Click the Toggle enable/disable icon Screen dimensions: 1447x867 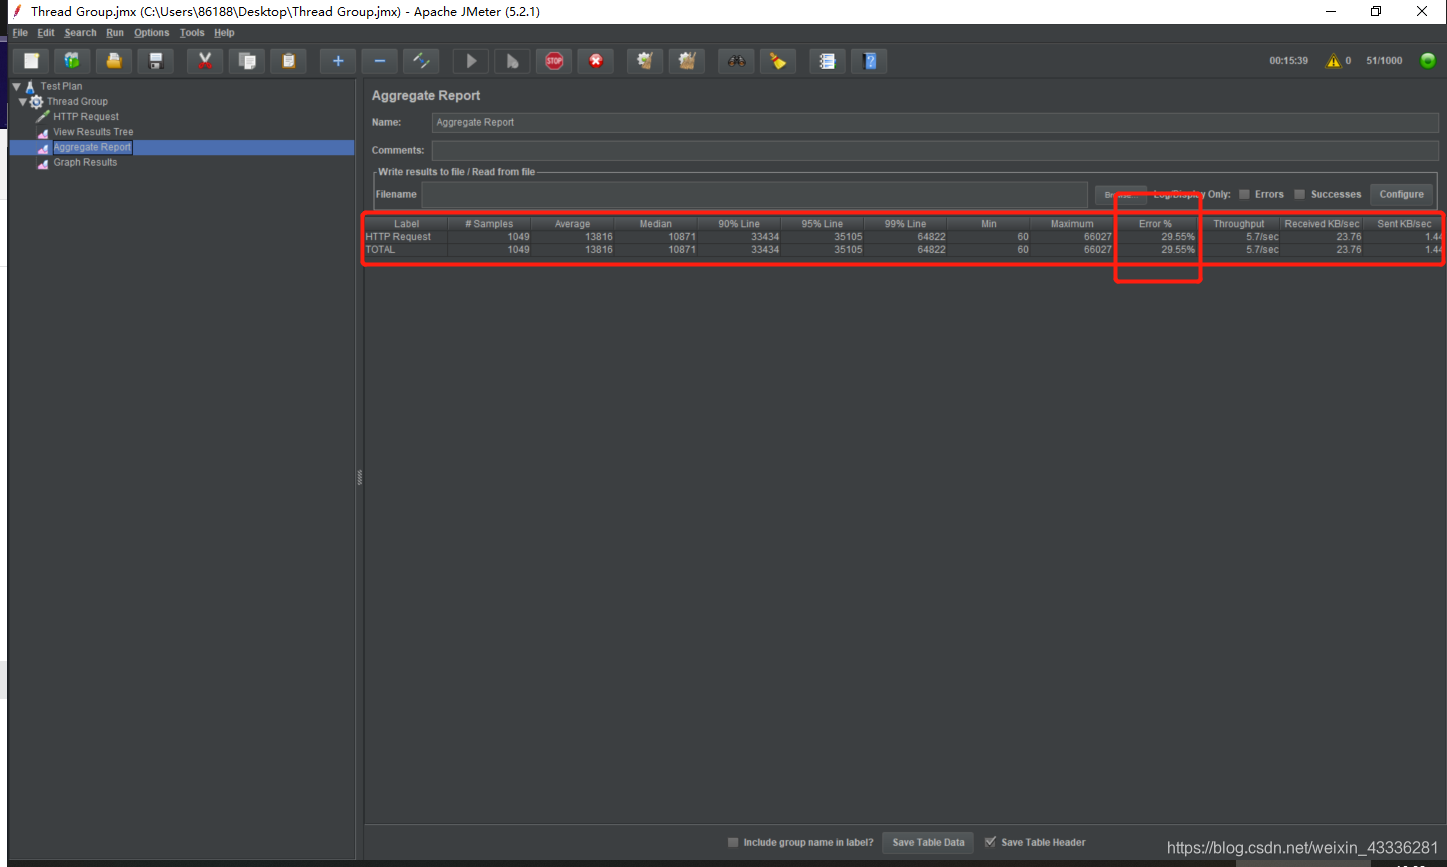pos(421,61)
